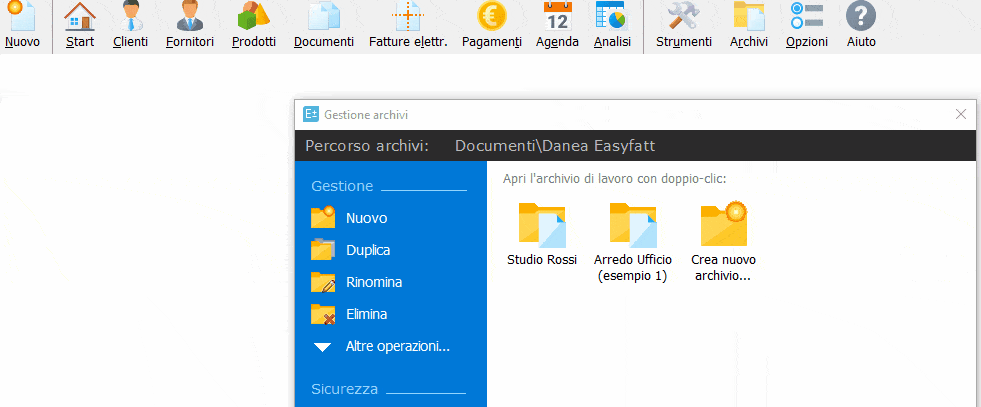Open the Prodotti shapes icon
Viewport: 981px width, 407px height.
pos(253,16)
